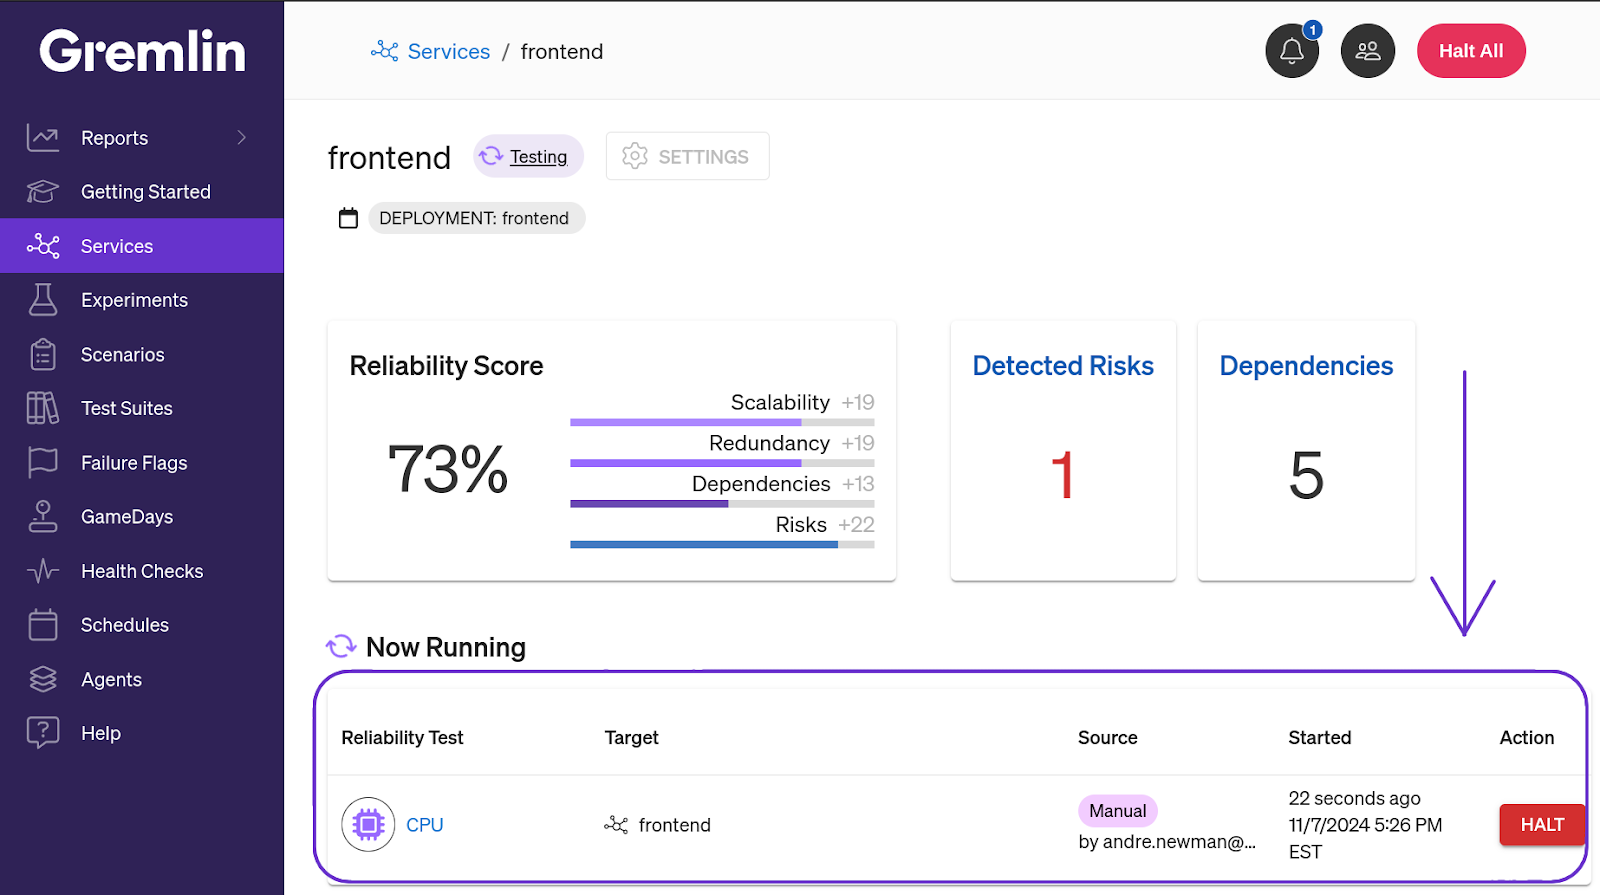This screenshot has height=895, width=1600.
Task: Click the 73% reliability score
Action: click(x=448, y=469)
